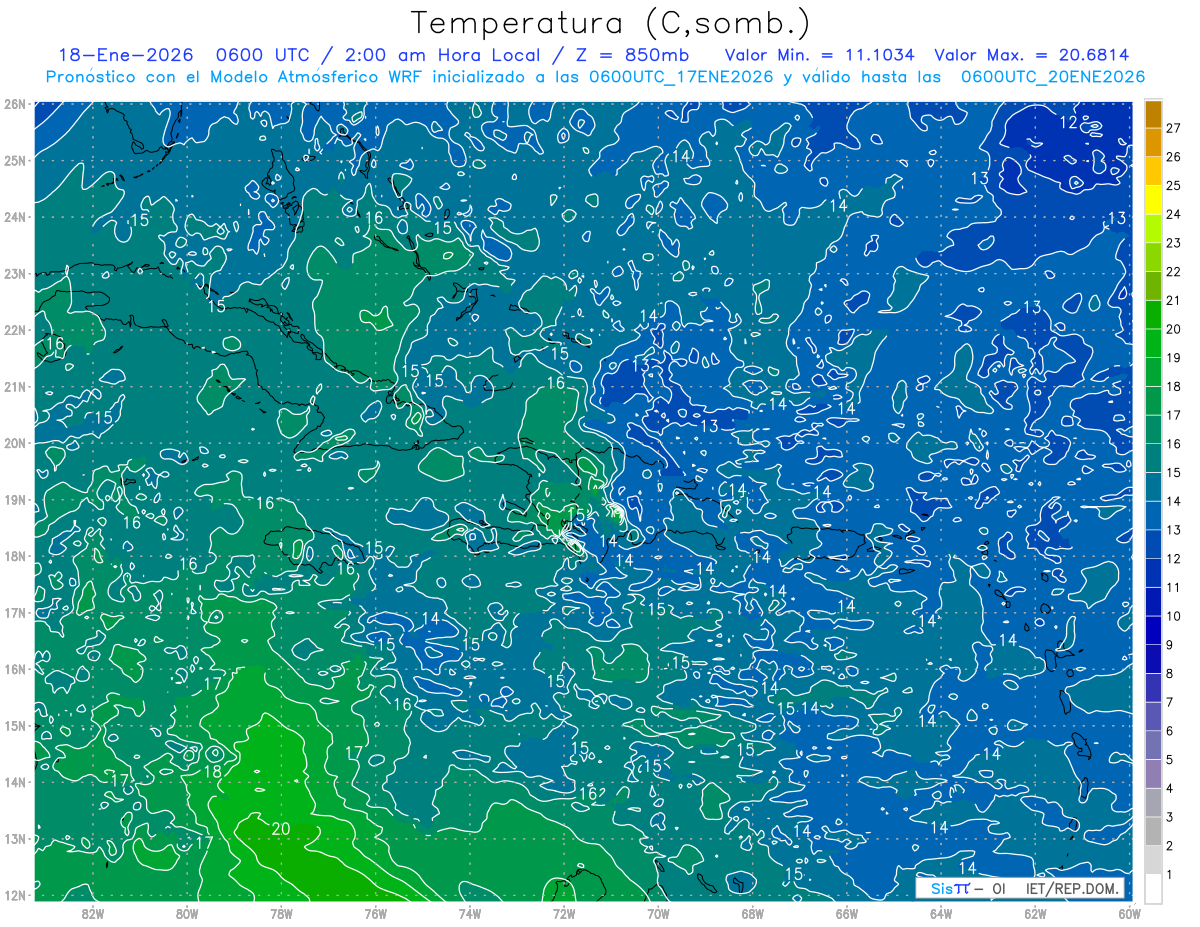Pick the purple swatch between 5 and 6
The height and width of the screenshot is (927, 1200).
pyautogui.click(x=1153, y=745)
